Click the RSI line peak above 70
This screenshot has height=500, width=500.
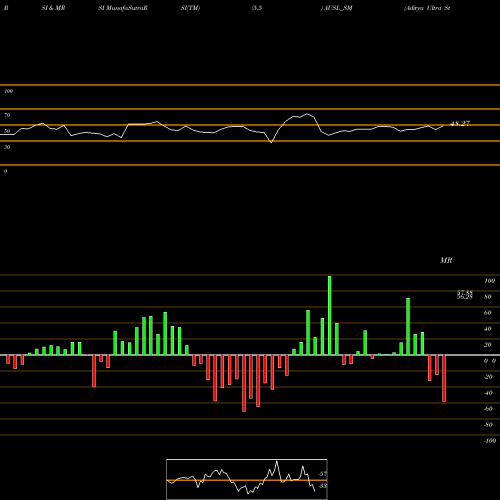pyautogui.click(x=307, y=114)
